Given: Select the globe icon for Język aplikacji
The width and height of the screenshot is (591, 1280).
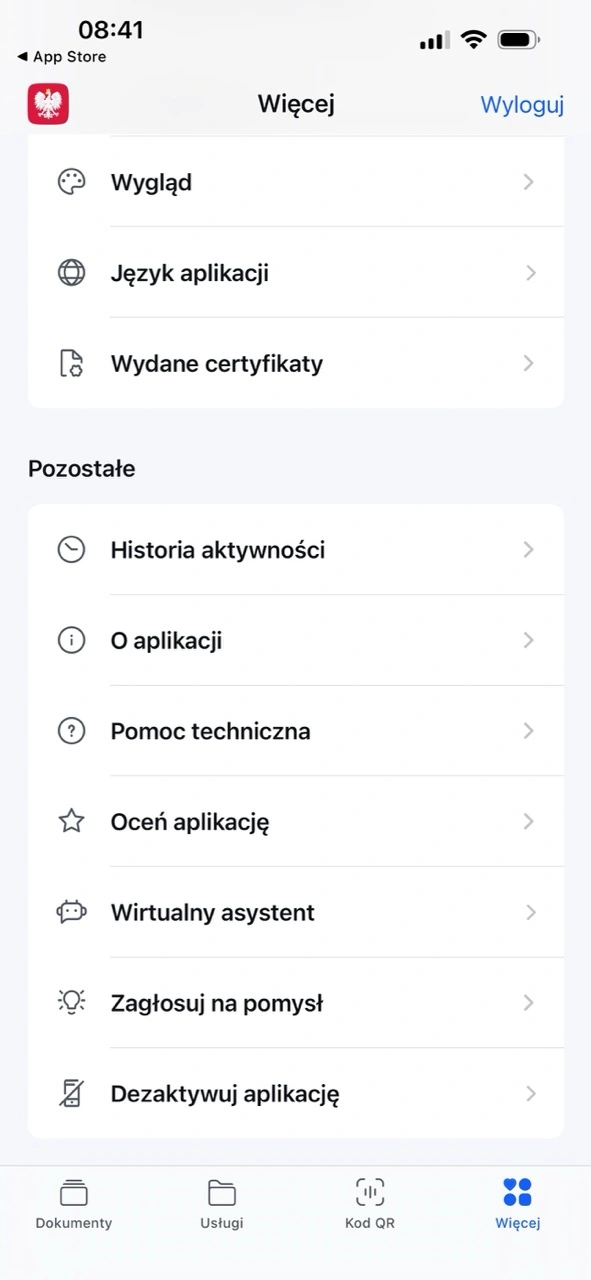Looking at the screenshot, I should [71, 272].
